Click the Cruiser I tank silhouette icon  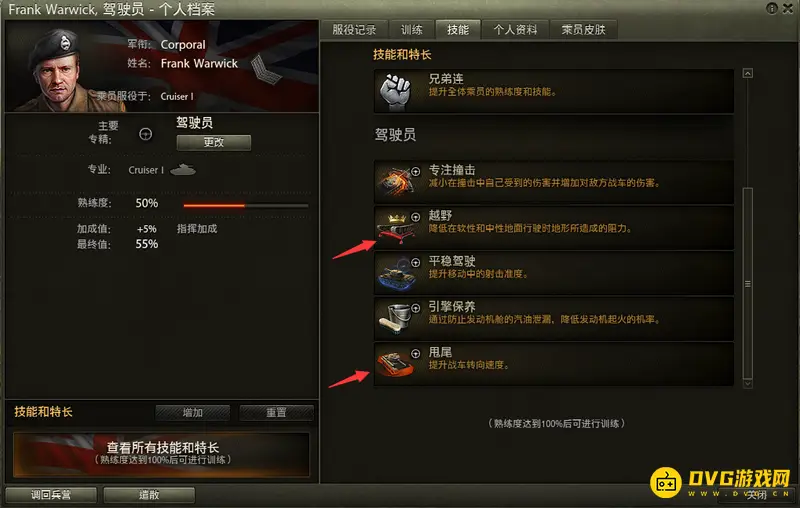click(183, 169)
